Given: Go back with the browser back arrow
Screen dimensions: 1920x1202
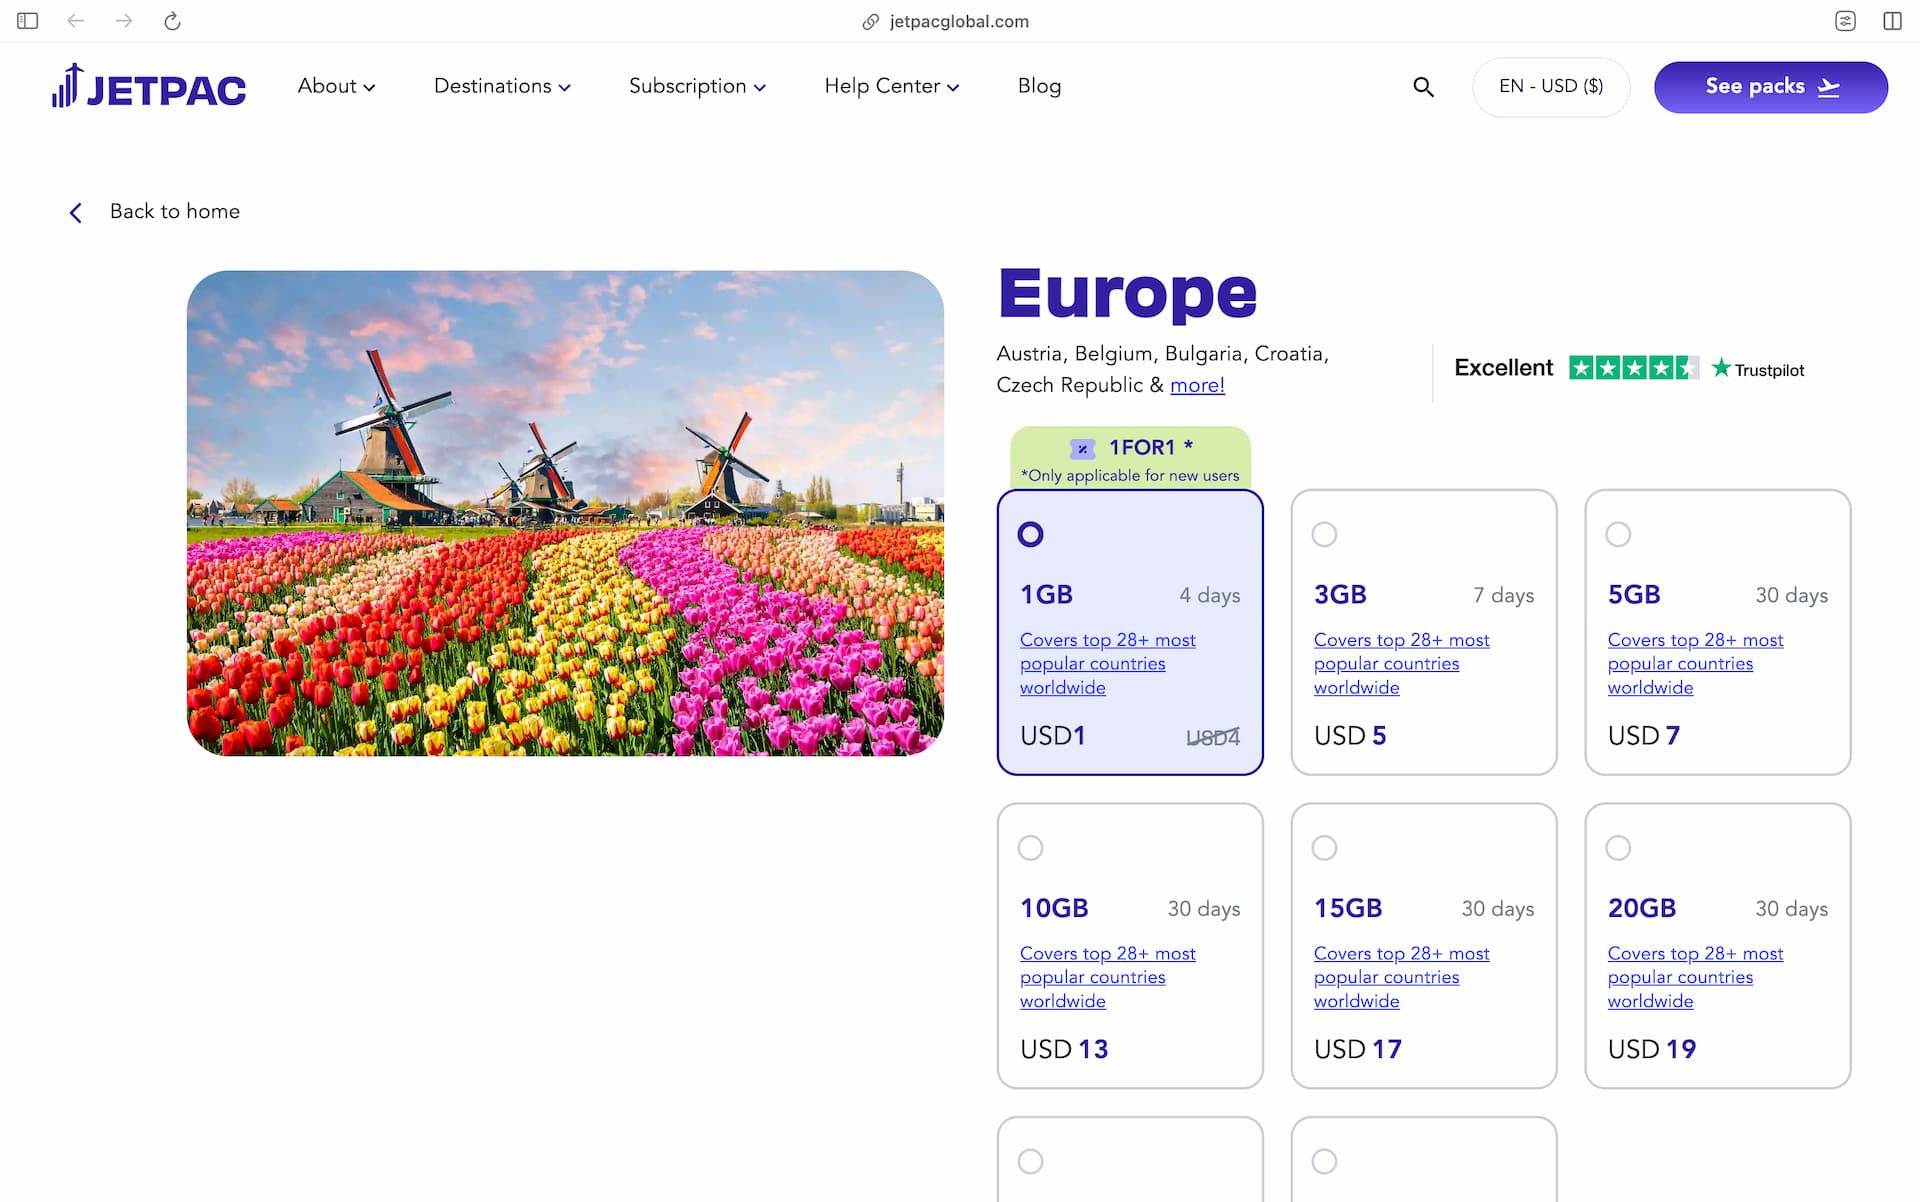Looking at the screenshot, I should tap(76, 21).
